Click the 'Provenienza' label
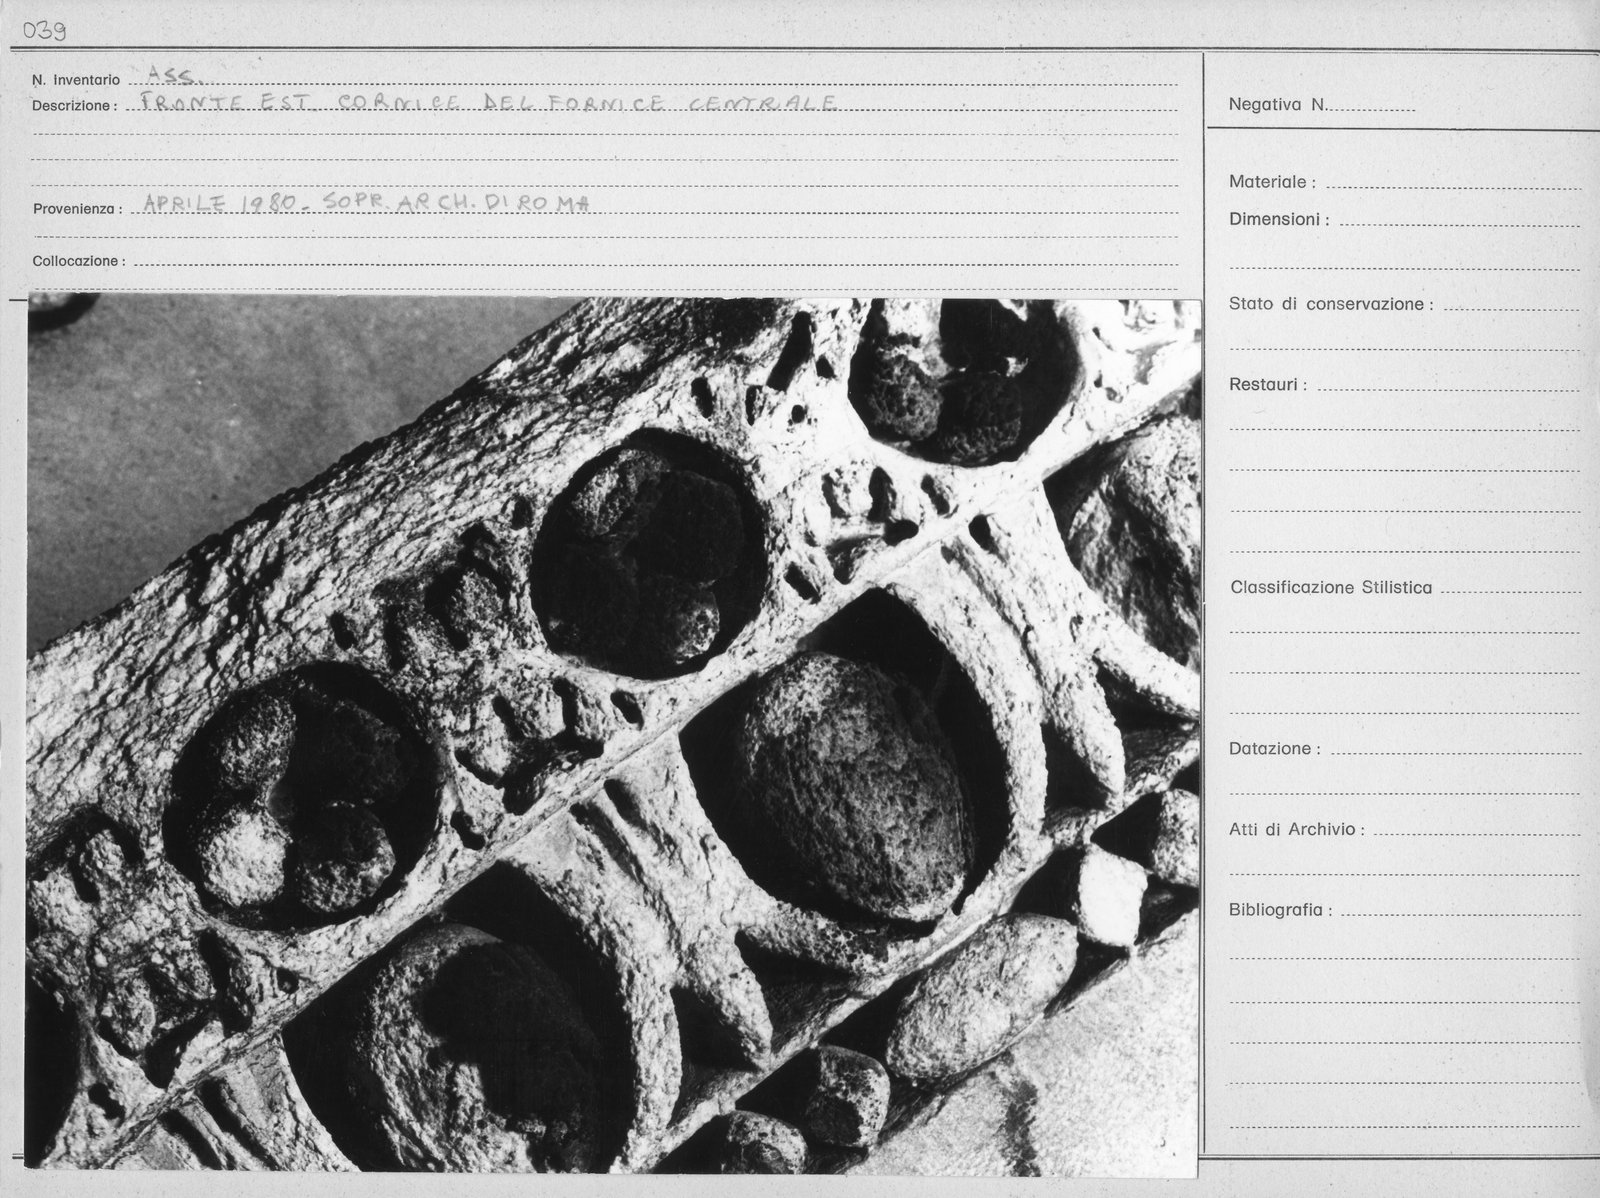 click(77, 209)
